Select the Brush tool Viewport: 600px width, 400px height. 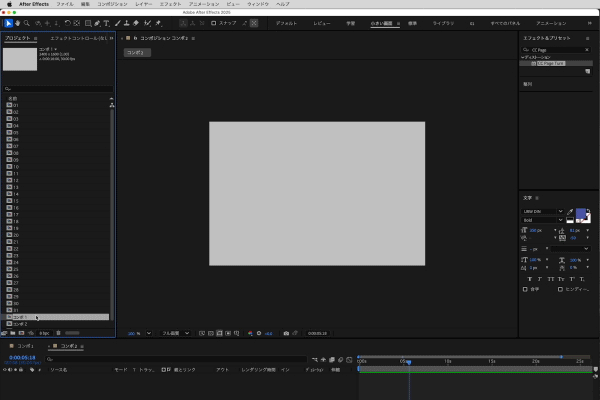click(x=117, y=23)
